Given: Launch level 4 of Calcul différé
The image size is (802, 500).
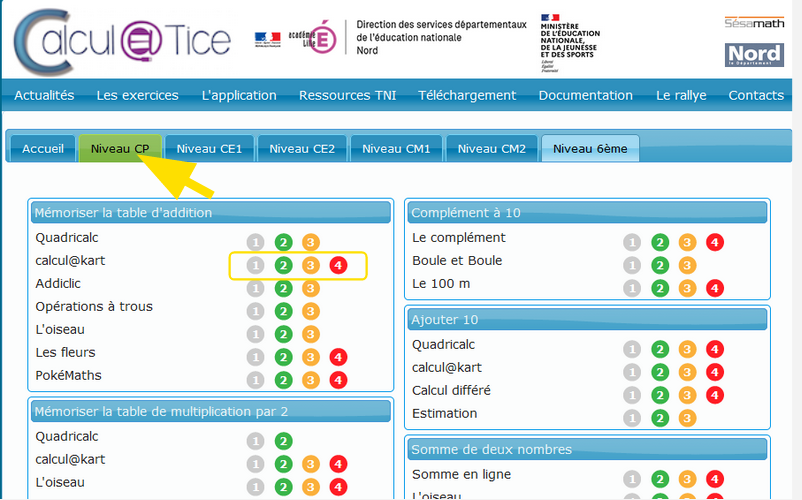Looking at the screenshot, I should [715, 395].
